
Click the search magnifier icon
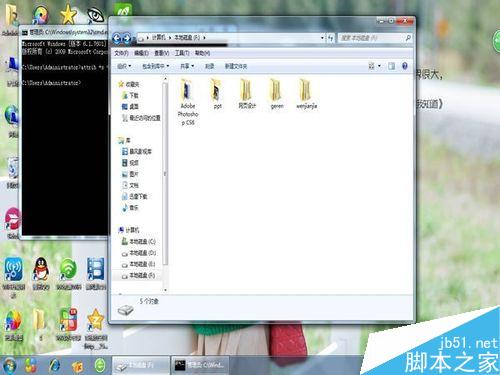pyautogui.click(x=408, y=38)
